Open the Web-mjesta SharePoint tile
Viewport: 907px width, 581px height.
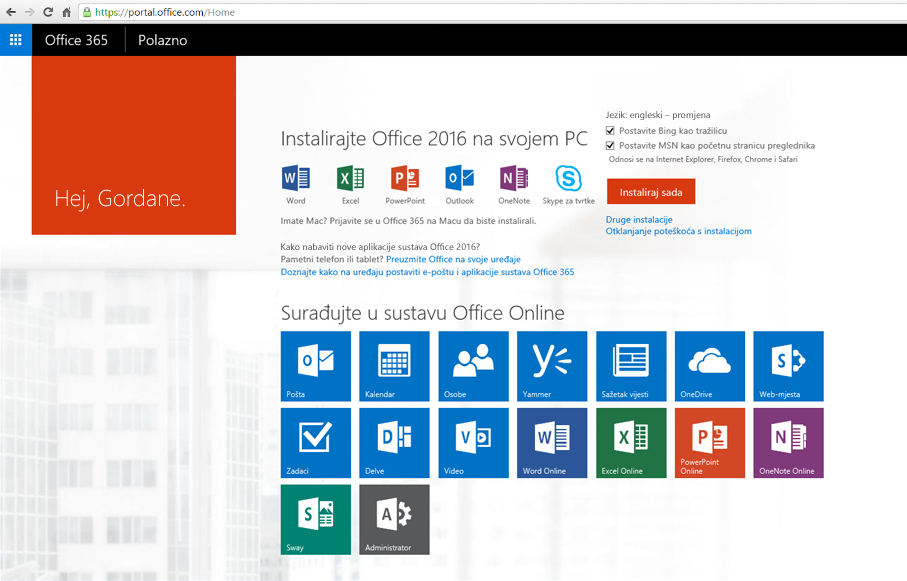pyautogui.click(x=788, y=366)
